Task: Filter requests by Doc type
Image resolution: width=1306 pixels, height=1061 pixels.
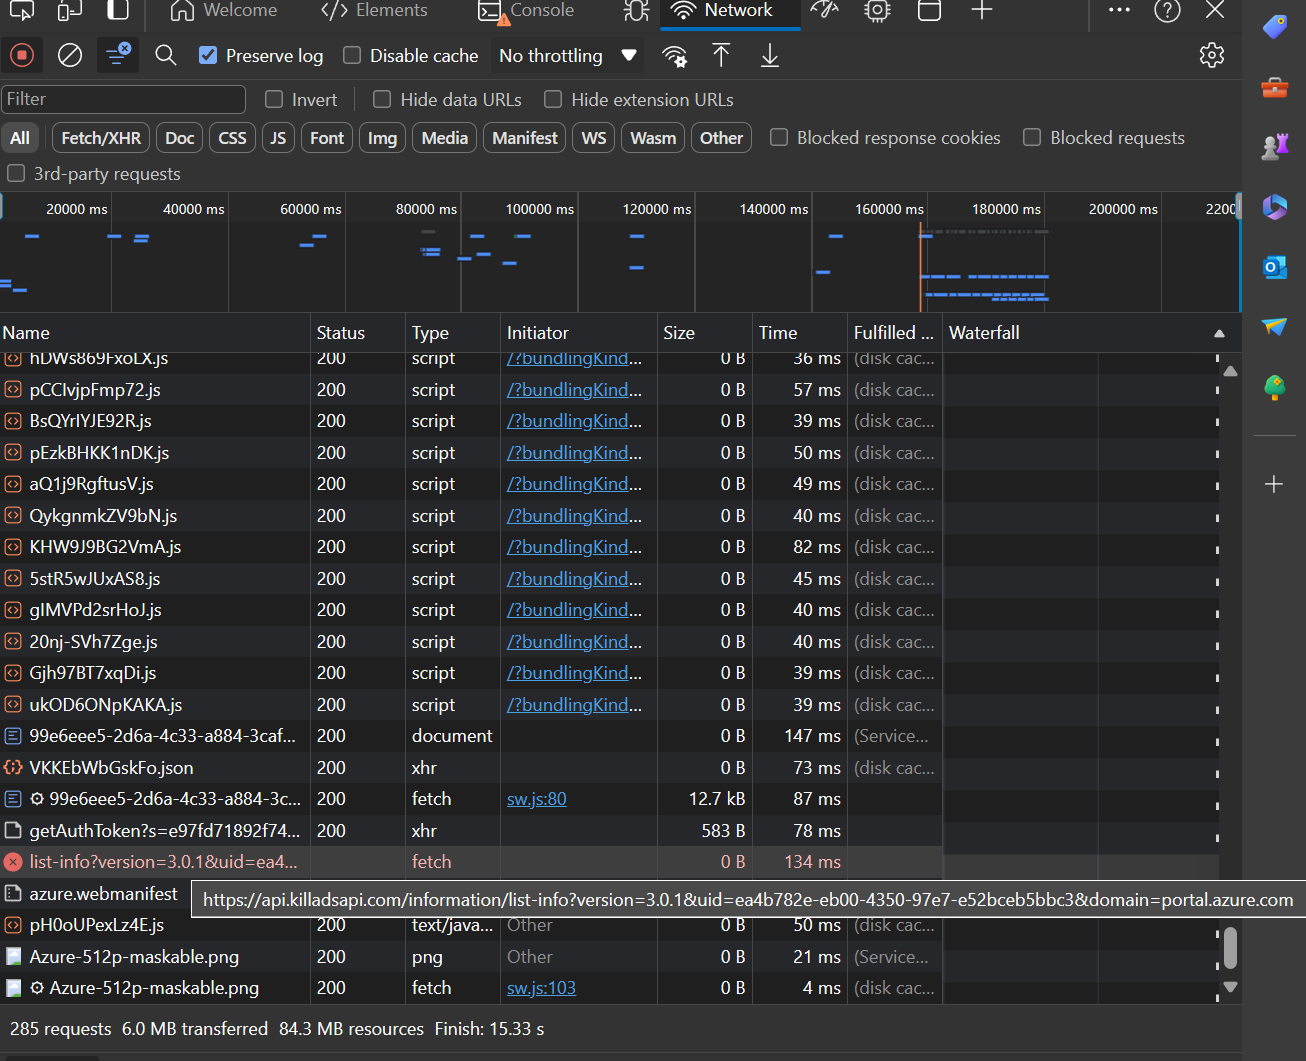Action: pyautogui.click(x=180, y=138)
